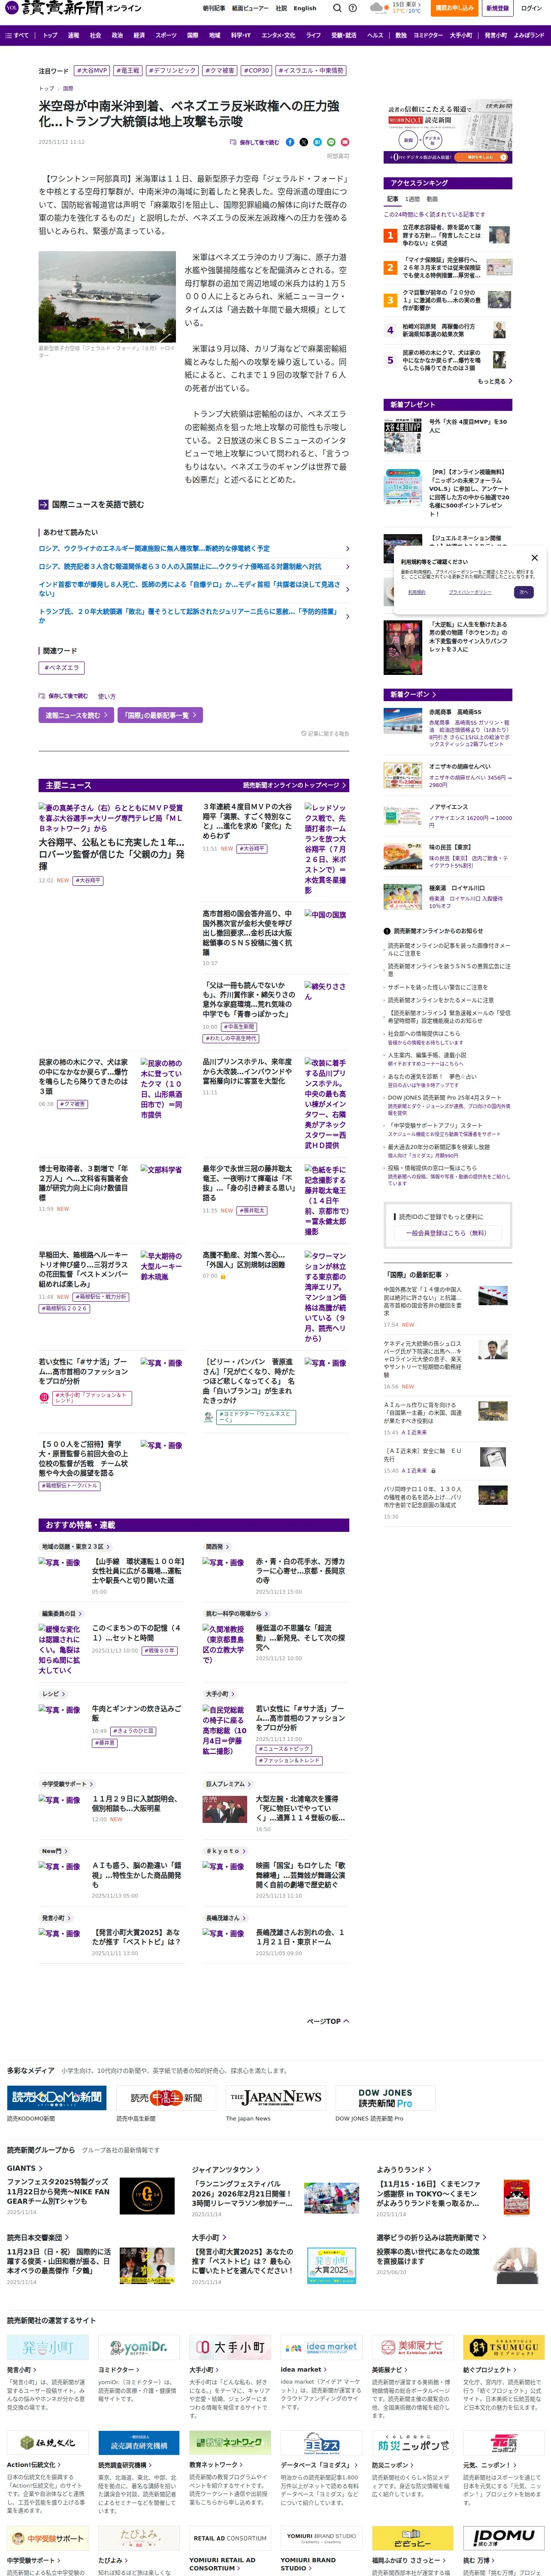Share the article via the red mail icon

click(345, 142)
